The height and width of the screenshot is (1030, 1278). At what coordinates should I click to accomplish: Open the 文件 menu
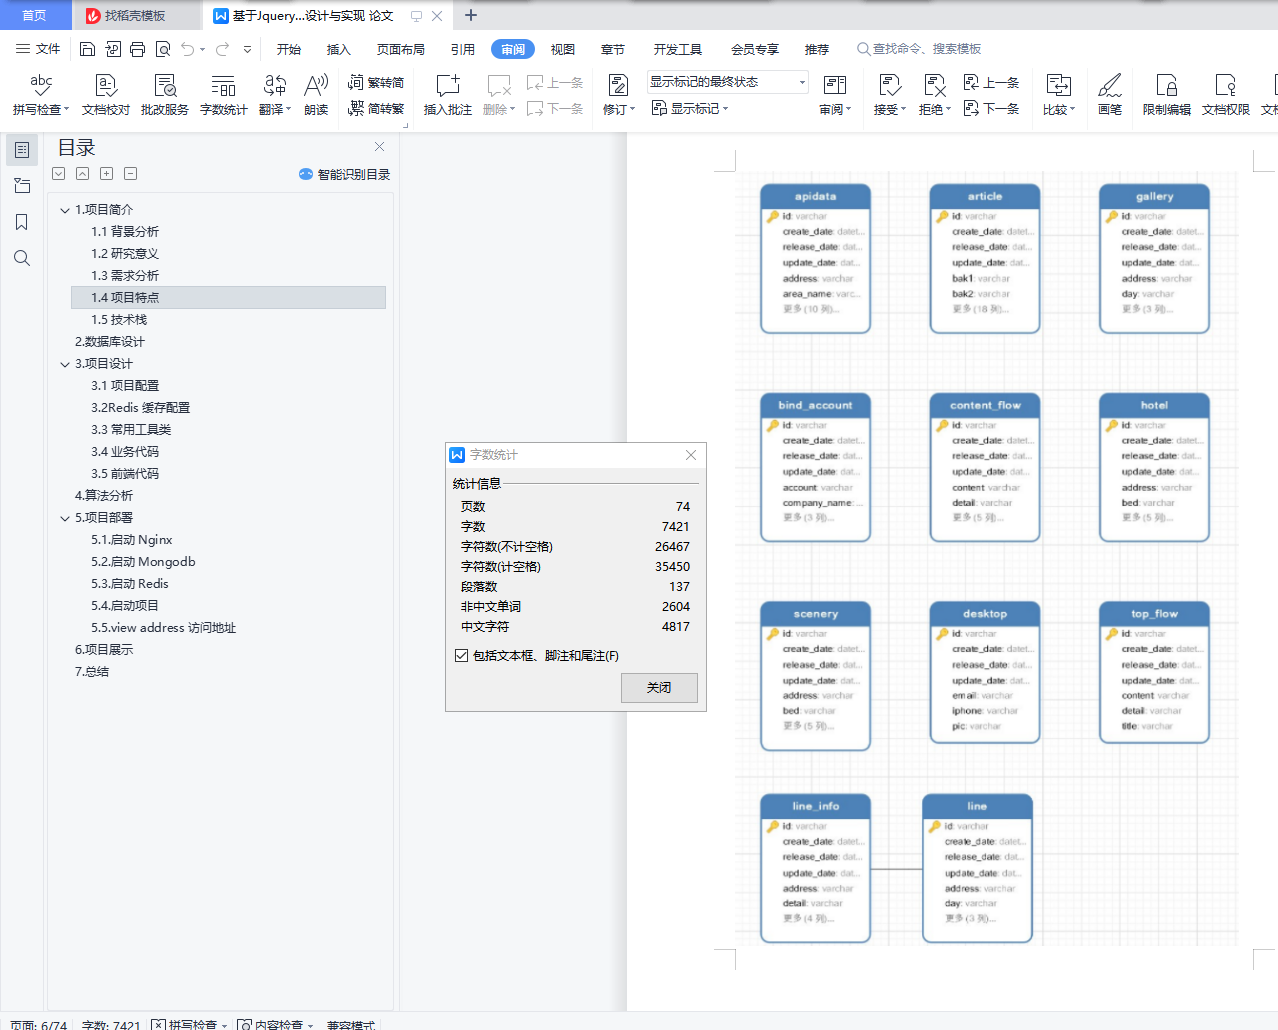tap(38, 49)
